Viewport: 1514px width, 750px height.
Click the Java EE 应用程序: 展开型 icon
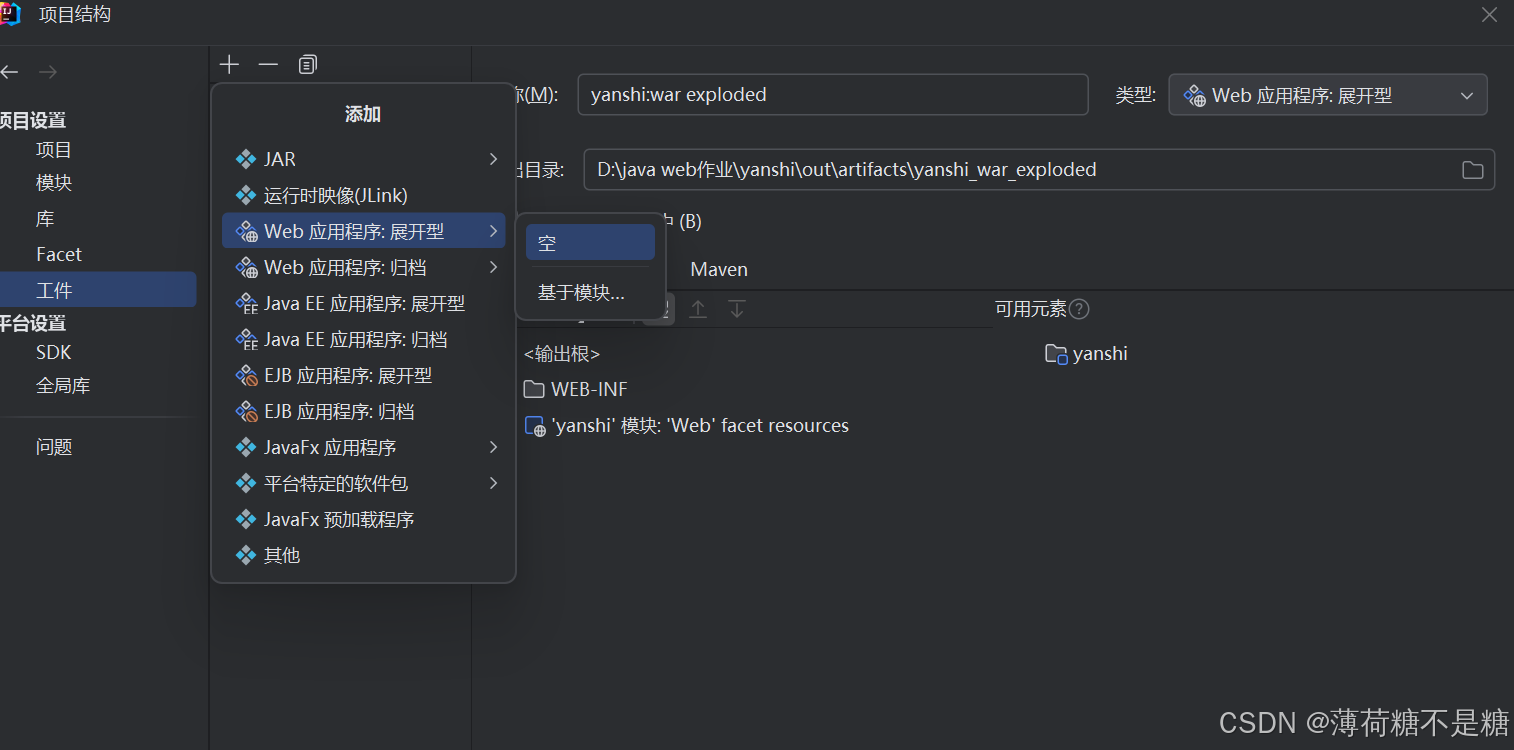coord(246,303)
